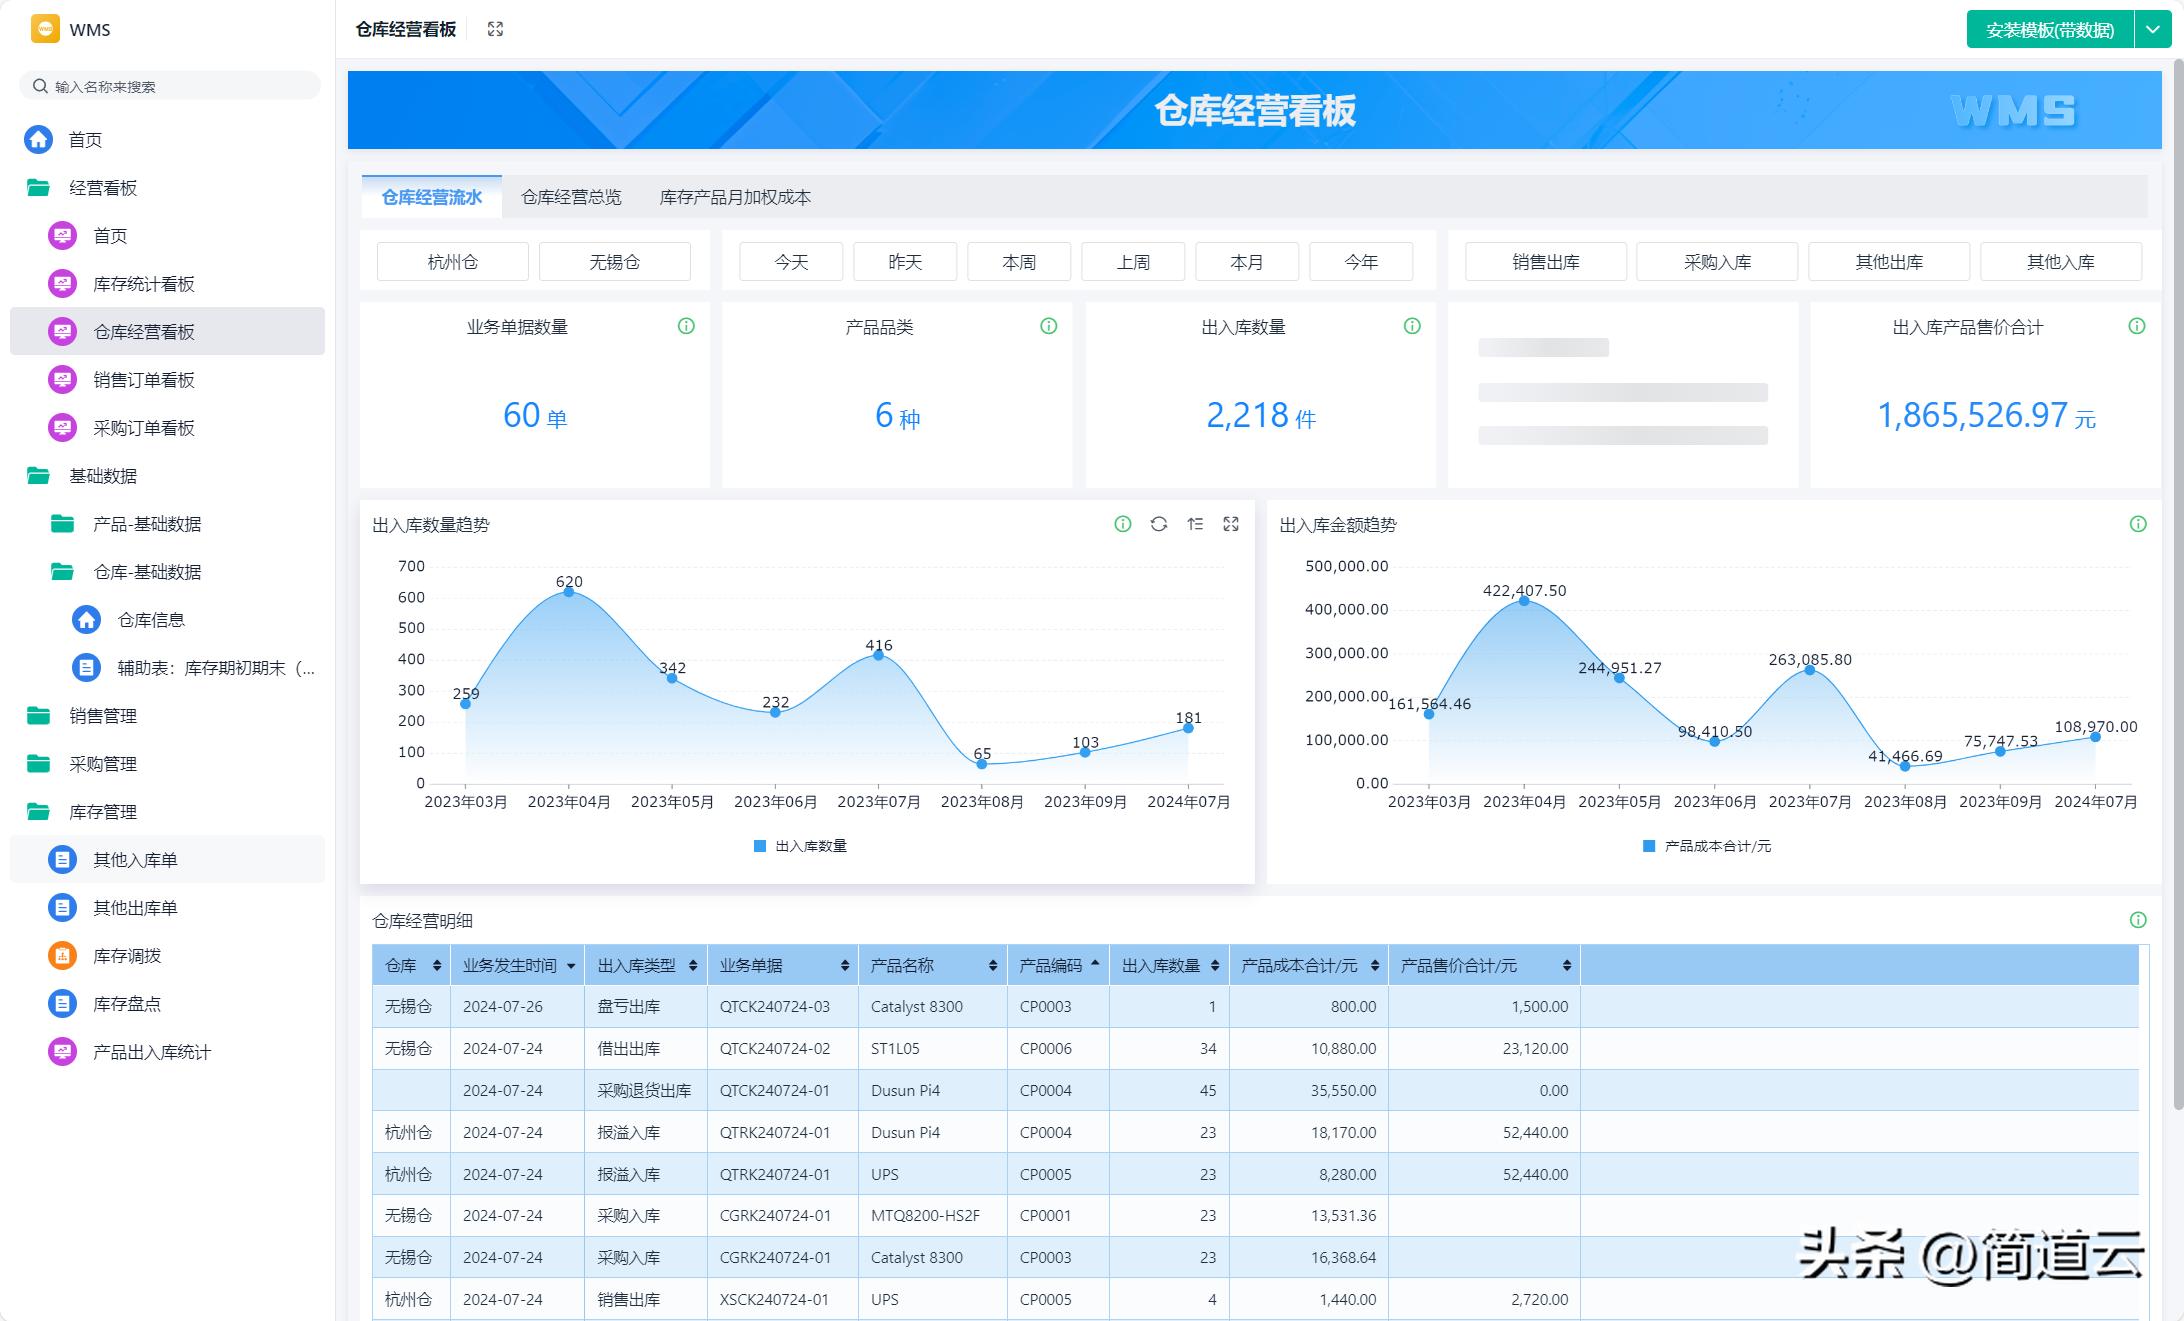Click refresh icon on 出入库数量趋势 chart

click(1158, 524)
